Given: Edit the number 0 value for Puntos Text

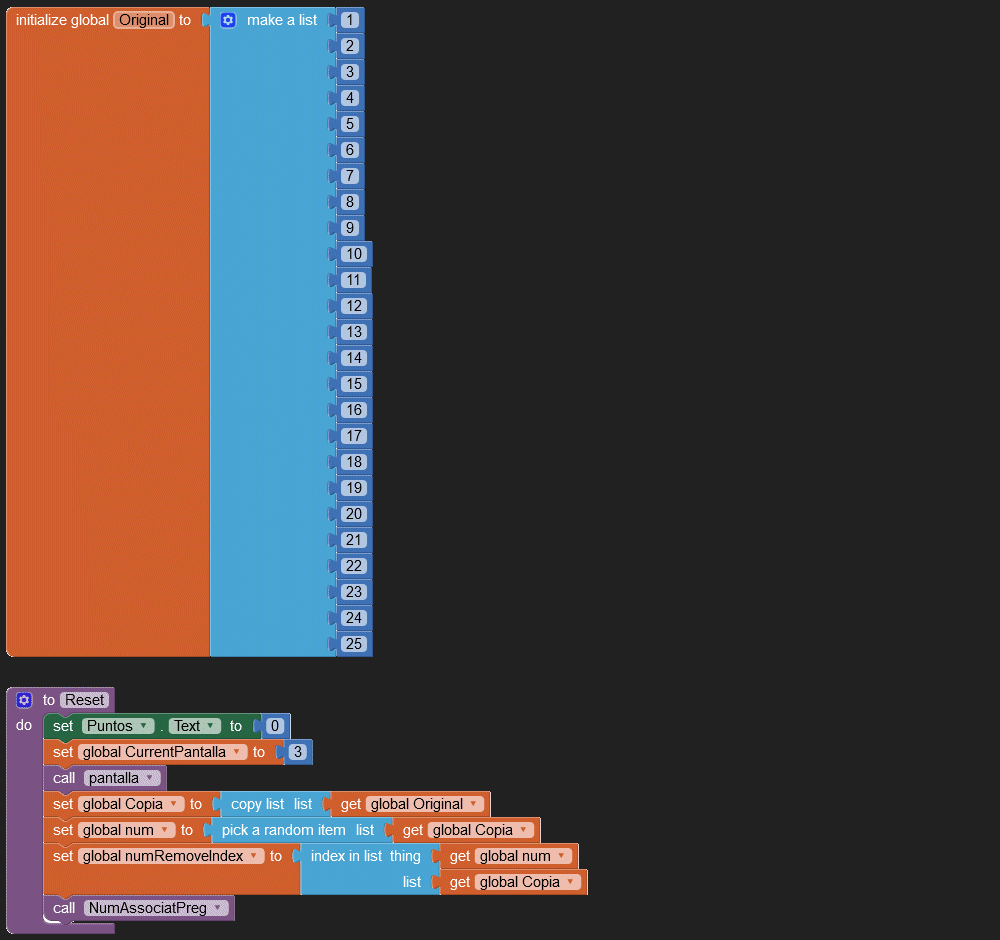Looking at the screenshot, I should [x=275, y=726].
